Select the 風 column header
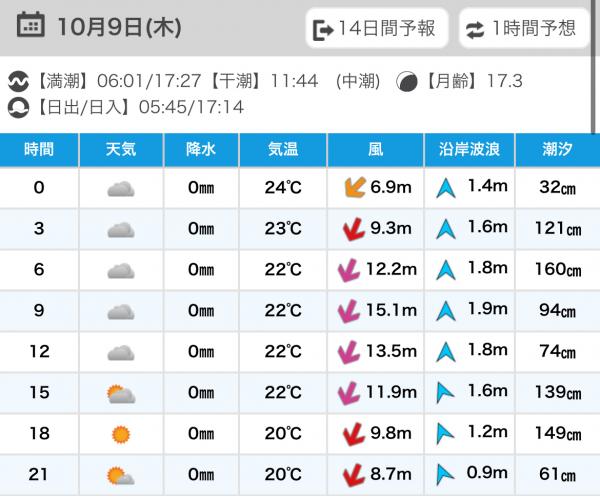This screenshot has height=498, width=600. (x=375, y=150)
